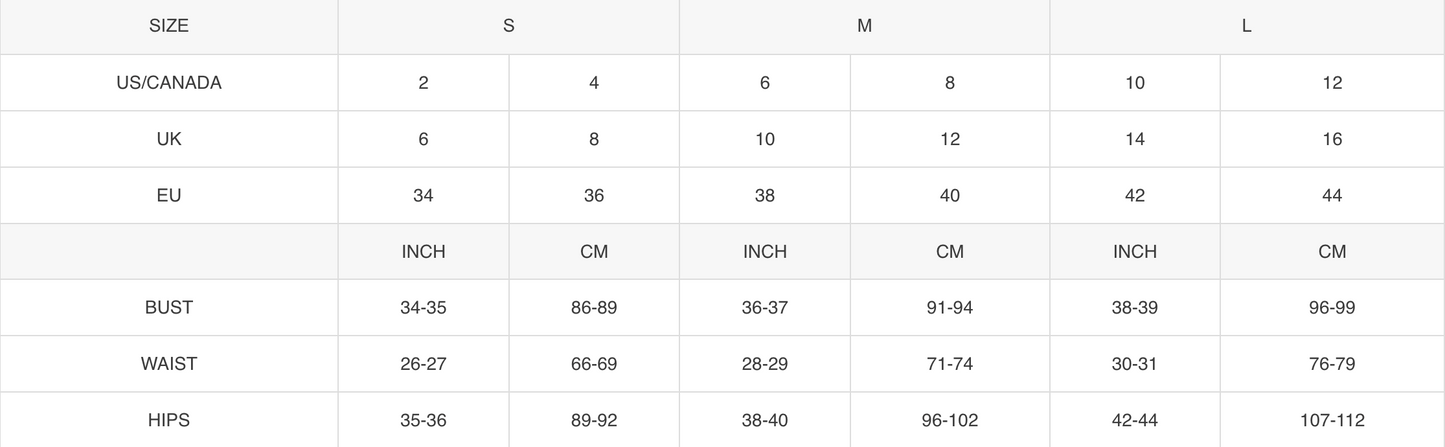The width and height of the screenshot is (1445, 447).
Task: Click the SIZE header cell
Action: (x=169, y=26)
